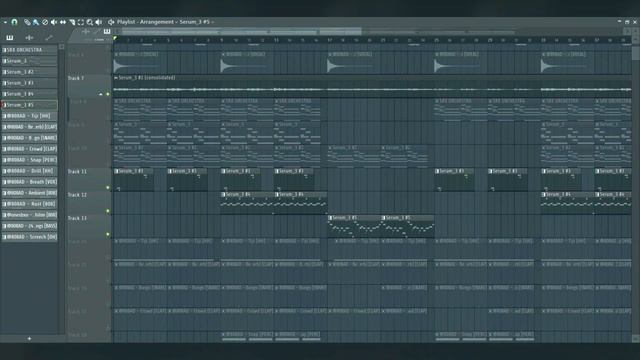Viewport: 640px width, 360px height.
Task: Click the piano icon above track headers
Action: [x=107, y=31]
